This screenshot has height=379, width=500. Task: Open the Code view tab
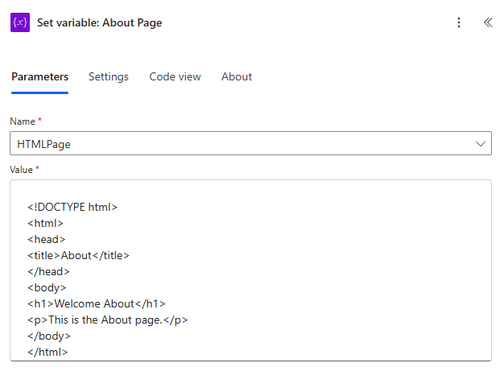(x=175, y=77)
